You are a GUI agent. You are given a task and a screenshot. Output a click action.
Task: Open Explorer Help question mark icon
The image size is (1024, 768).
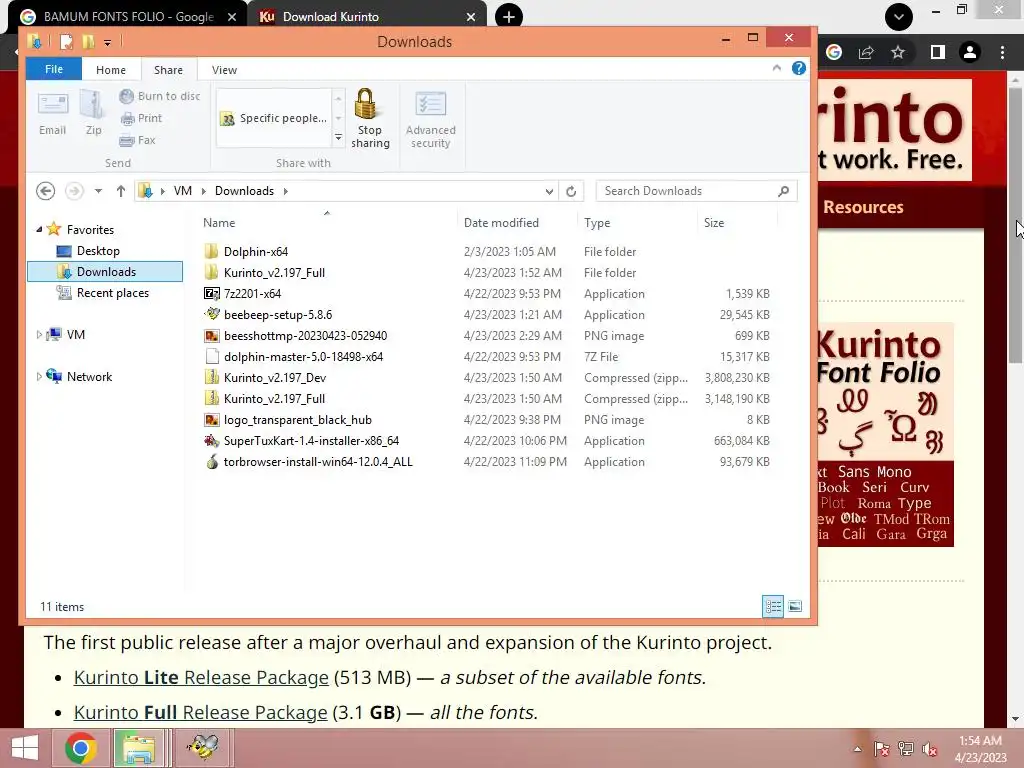point(798,69)
